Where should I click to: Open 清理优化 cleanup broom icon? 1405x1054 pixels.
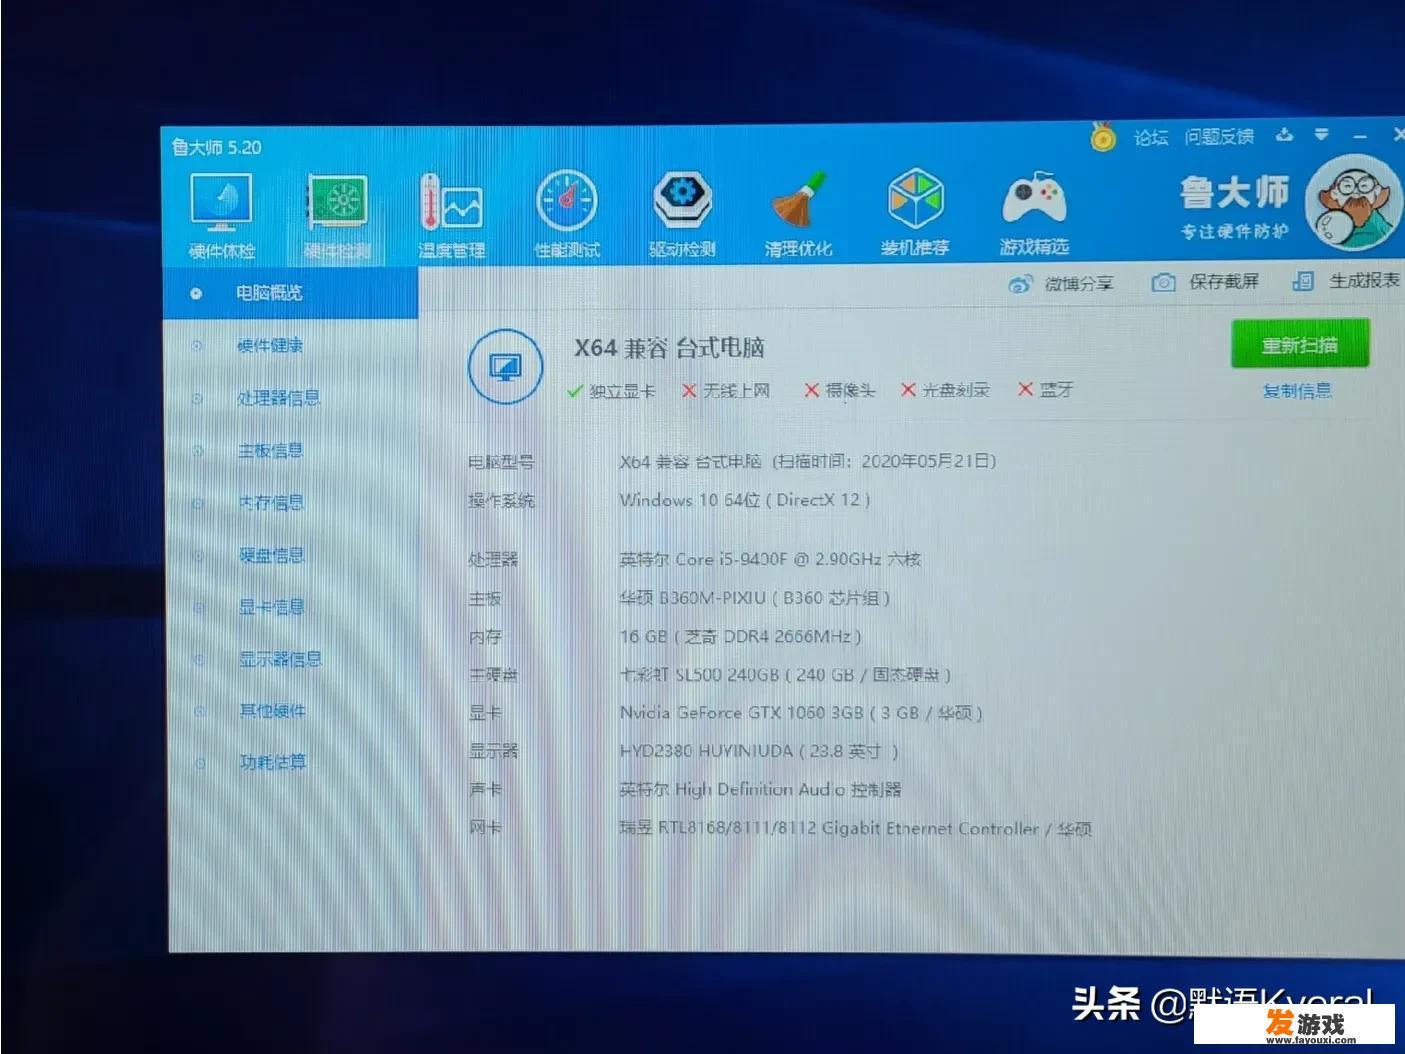[798, 214]
